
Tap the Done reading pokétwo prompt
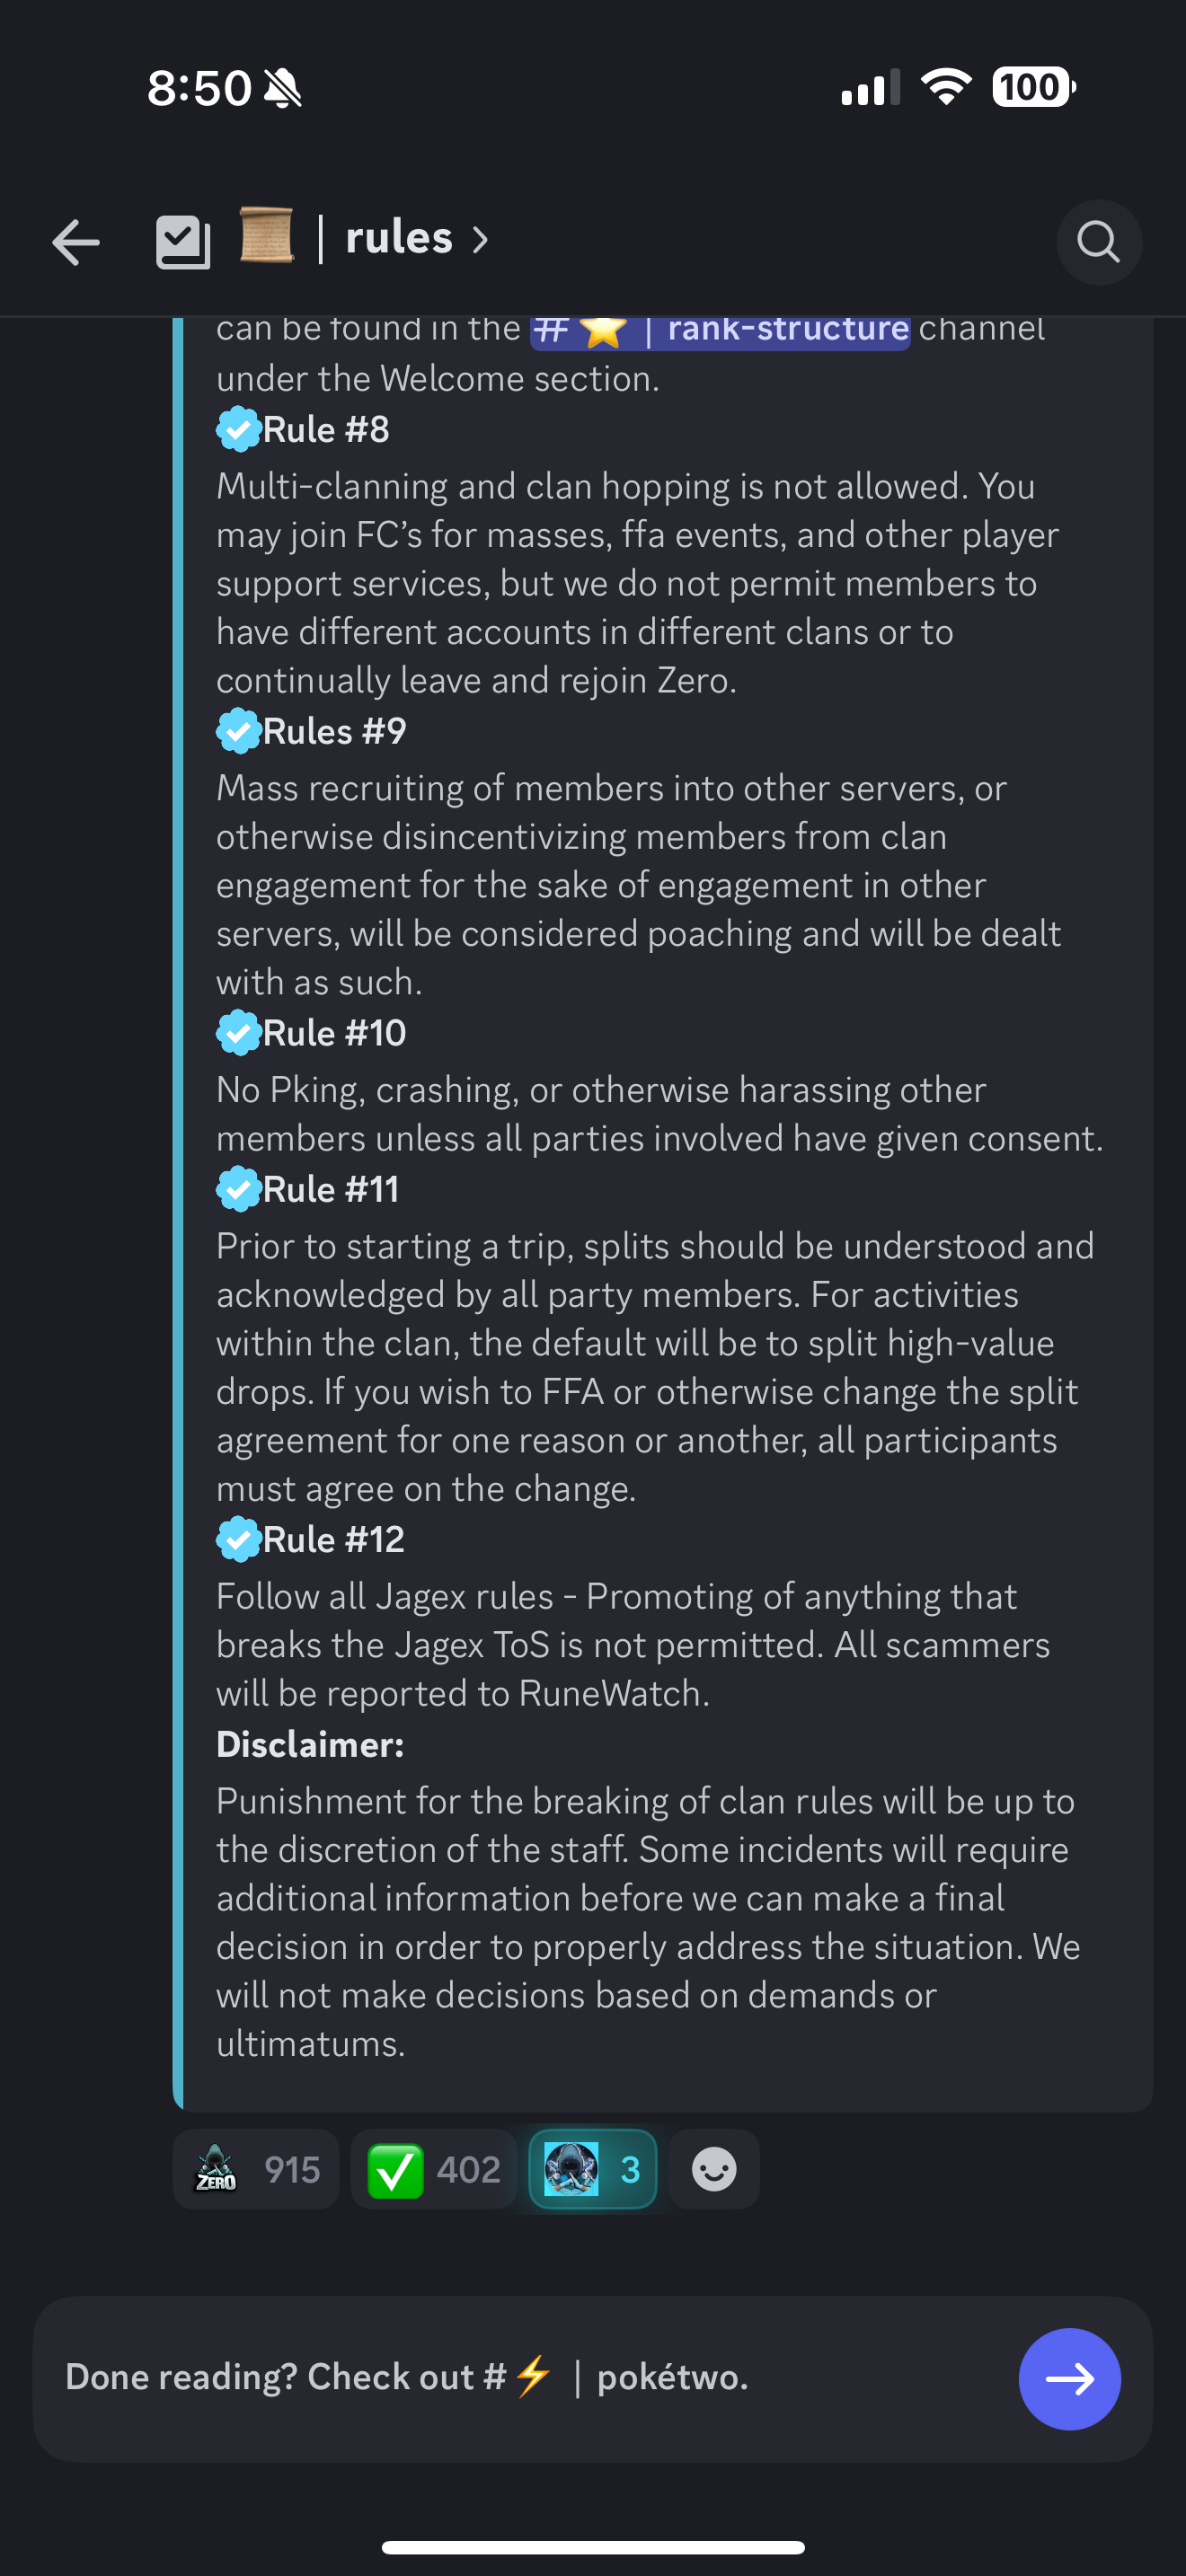pyautogui.click(x=407, y=2377)
